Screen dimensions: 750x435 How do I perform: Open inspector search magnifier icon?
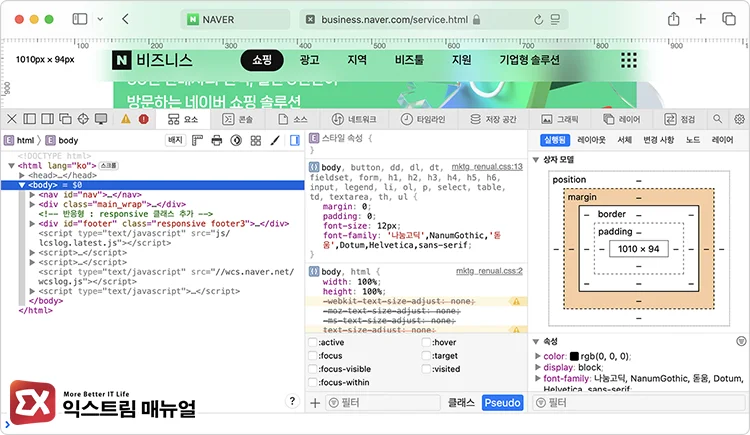point(717,119)
